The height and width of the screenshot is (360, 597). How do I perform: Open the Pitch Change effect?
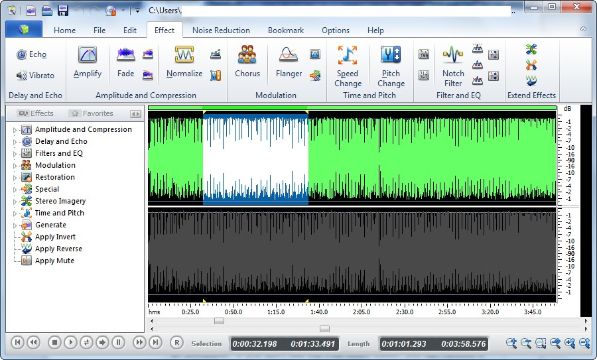[x=391, y=66]
